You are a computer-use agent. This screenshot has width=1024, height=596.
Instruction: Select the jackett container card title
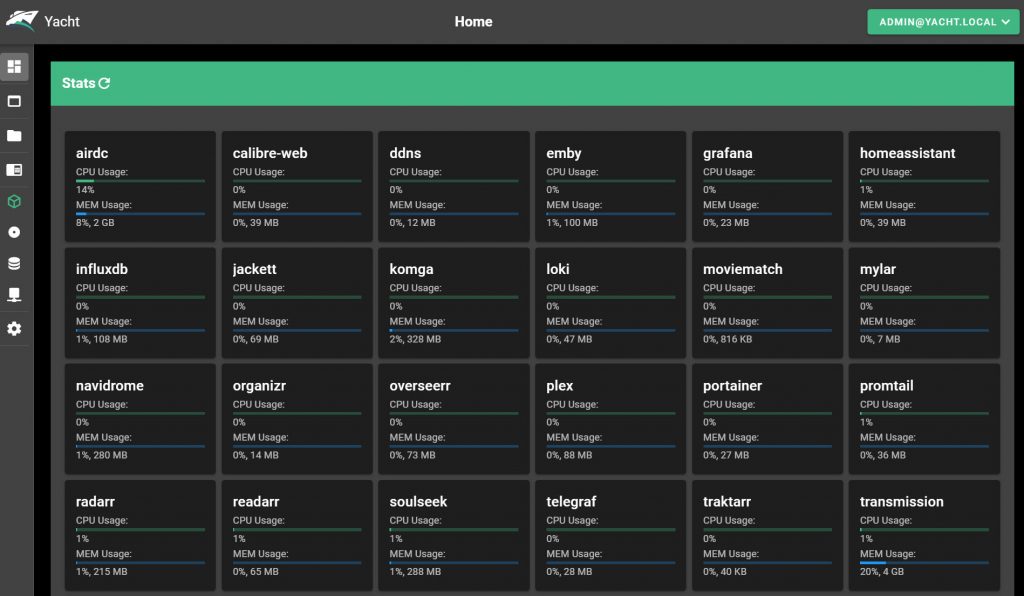tap(255, 269)
